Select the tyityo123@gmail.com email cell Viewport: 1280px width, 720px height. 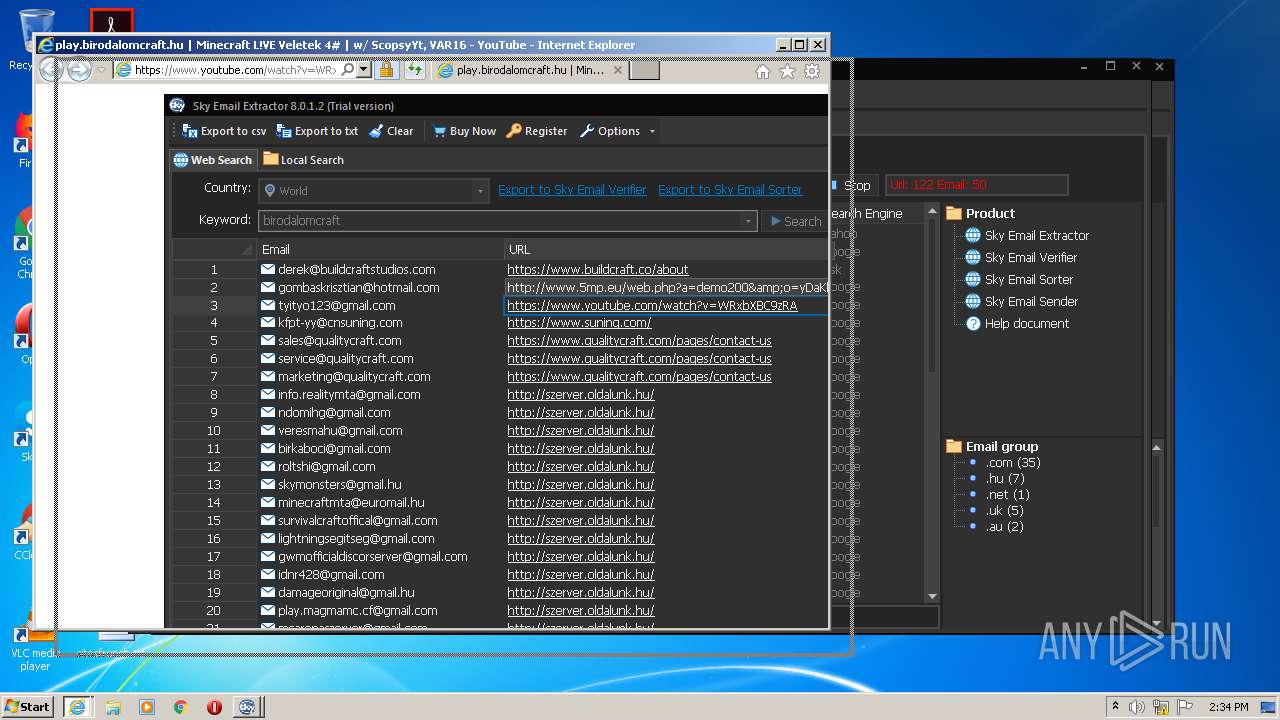(380, 305)
